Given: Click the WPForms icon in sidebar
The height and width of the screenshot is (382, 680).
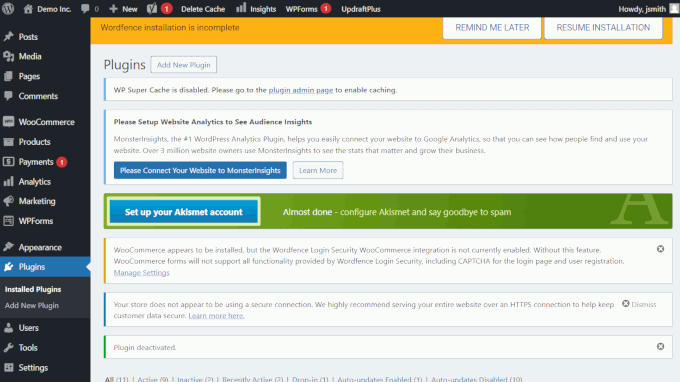Looking at the screenshot, I should [9, 221].
